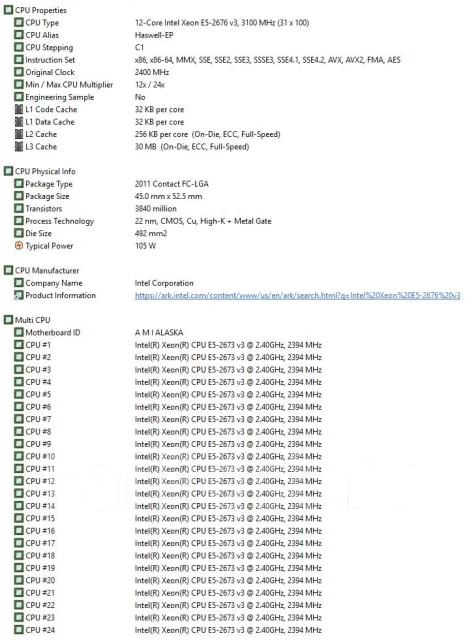Click the L3 Cache chip icon

click(x=19, y=147)
